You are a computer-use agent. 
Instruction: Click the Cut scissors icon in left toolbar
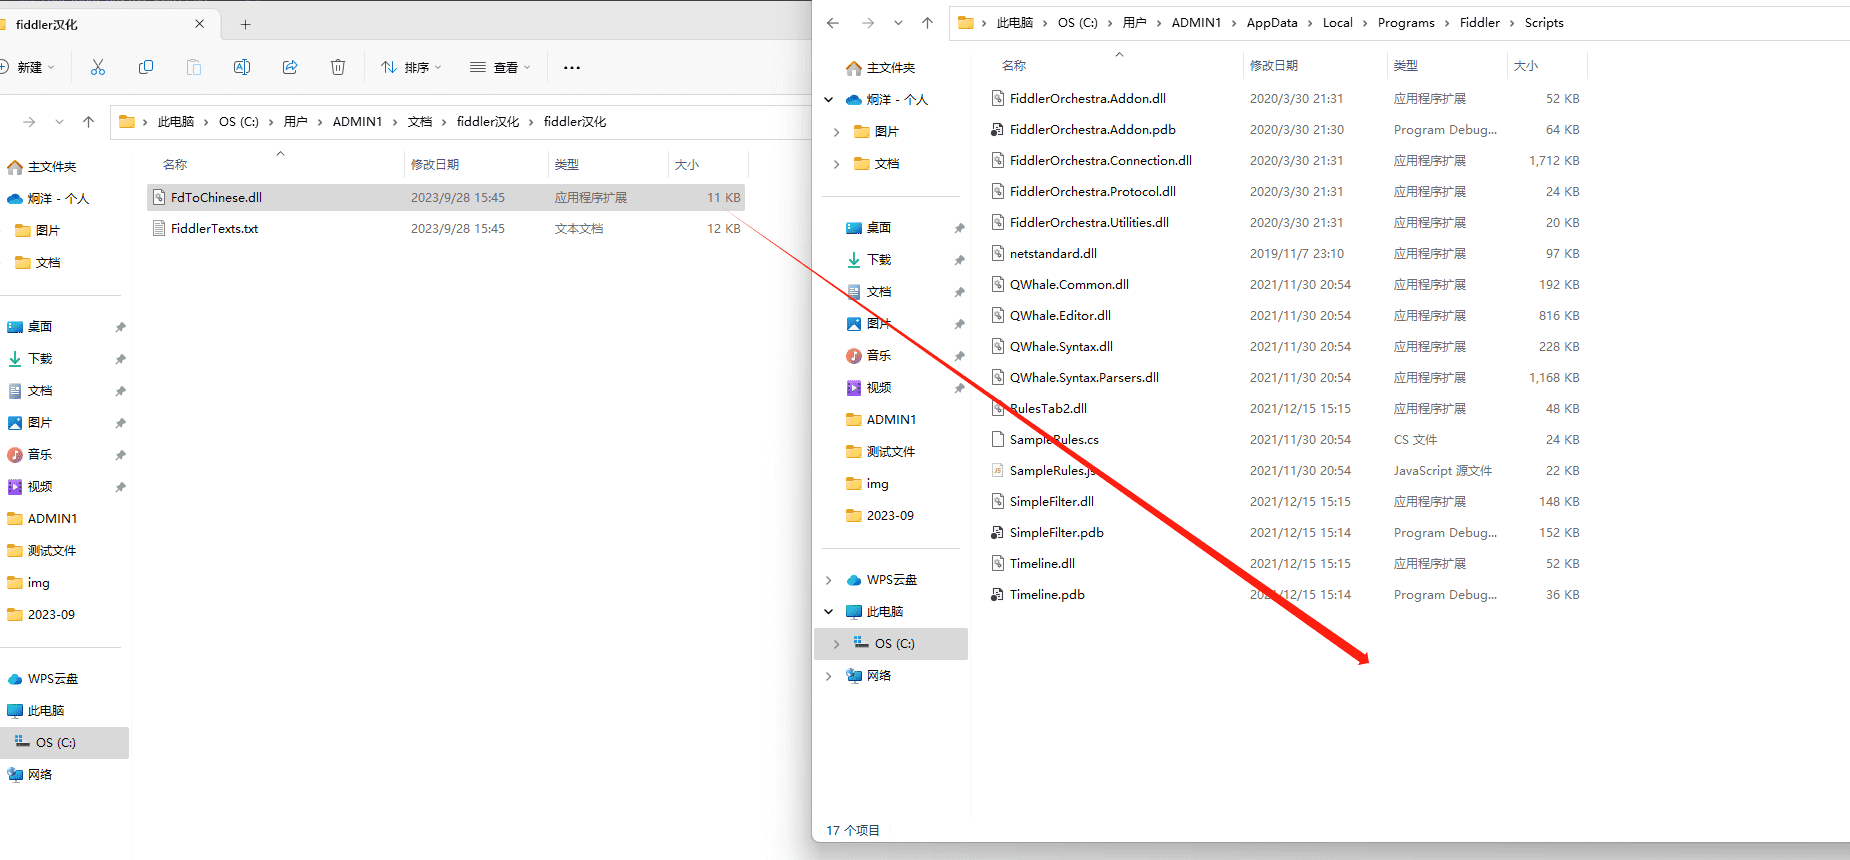tap(97, 67)
